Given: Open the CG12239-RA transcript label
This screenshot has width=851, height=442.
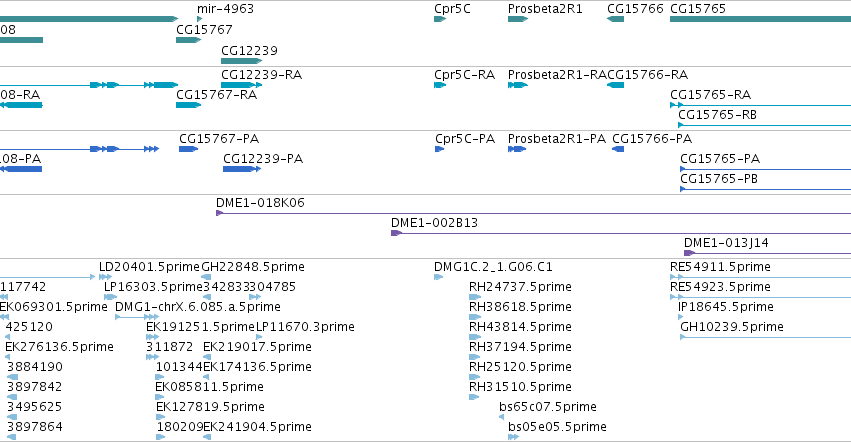Looking at the screenshot, I should [261, 74].
